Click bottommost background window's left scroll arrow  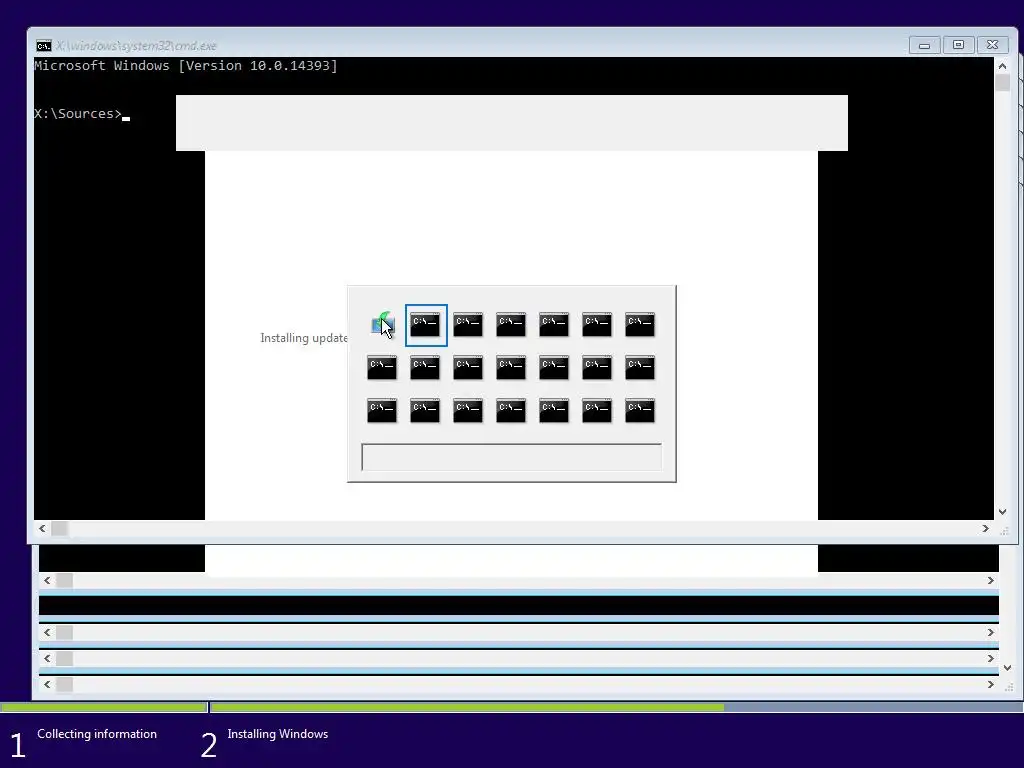coord(47,684)
